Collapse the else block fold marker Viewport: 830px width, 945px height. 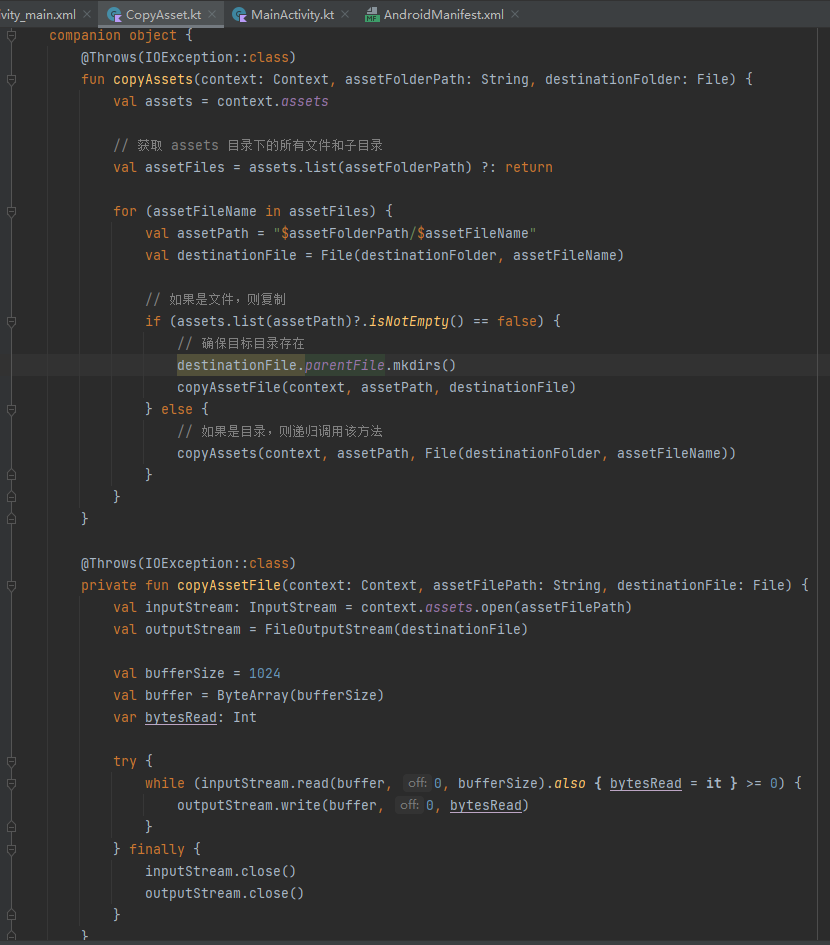11,410
